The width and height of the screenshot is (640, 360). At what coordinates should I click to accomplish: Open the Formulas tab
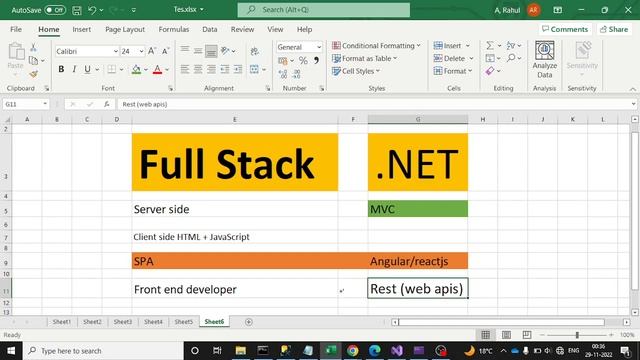(173, 29)
